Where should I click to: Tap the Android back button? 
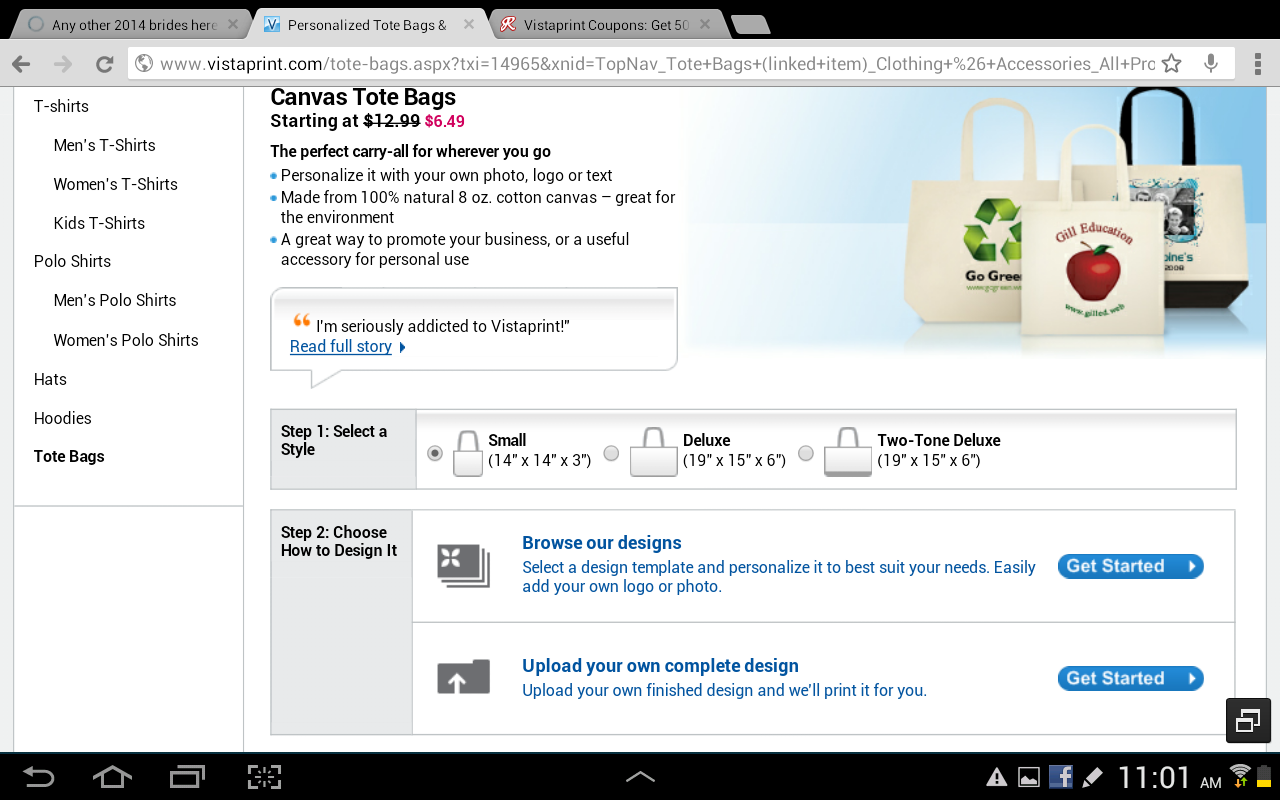[38, 777]
